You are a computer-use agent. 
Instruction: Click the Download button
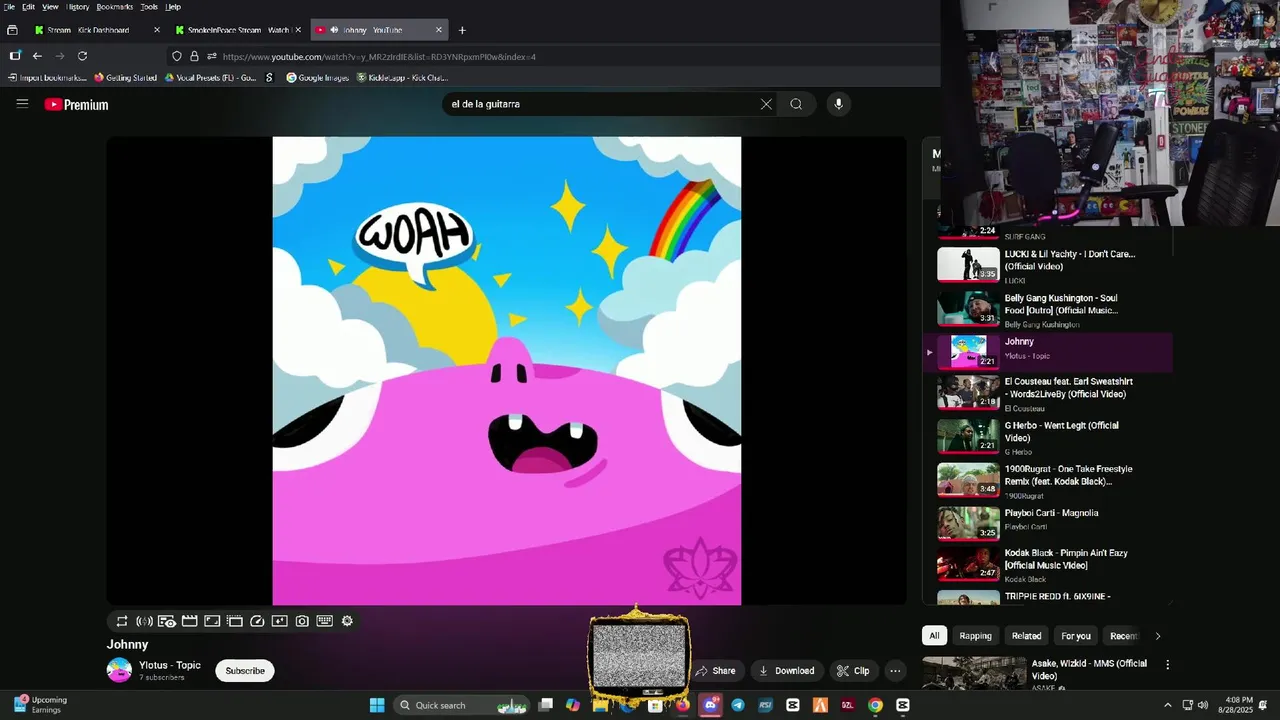(x=786, y=671)
